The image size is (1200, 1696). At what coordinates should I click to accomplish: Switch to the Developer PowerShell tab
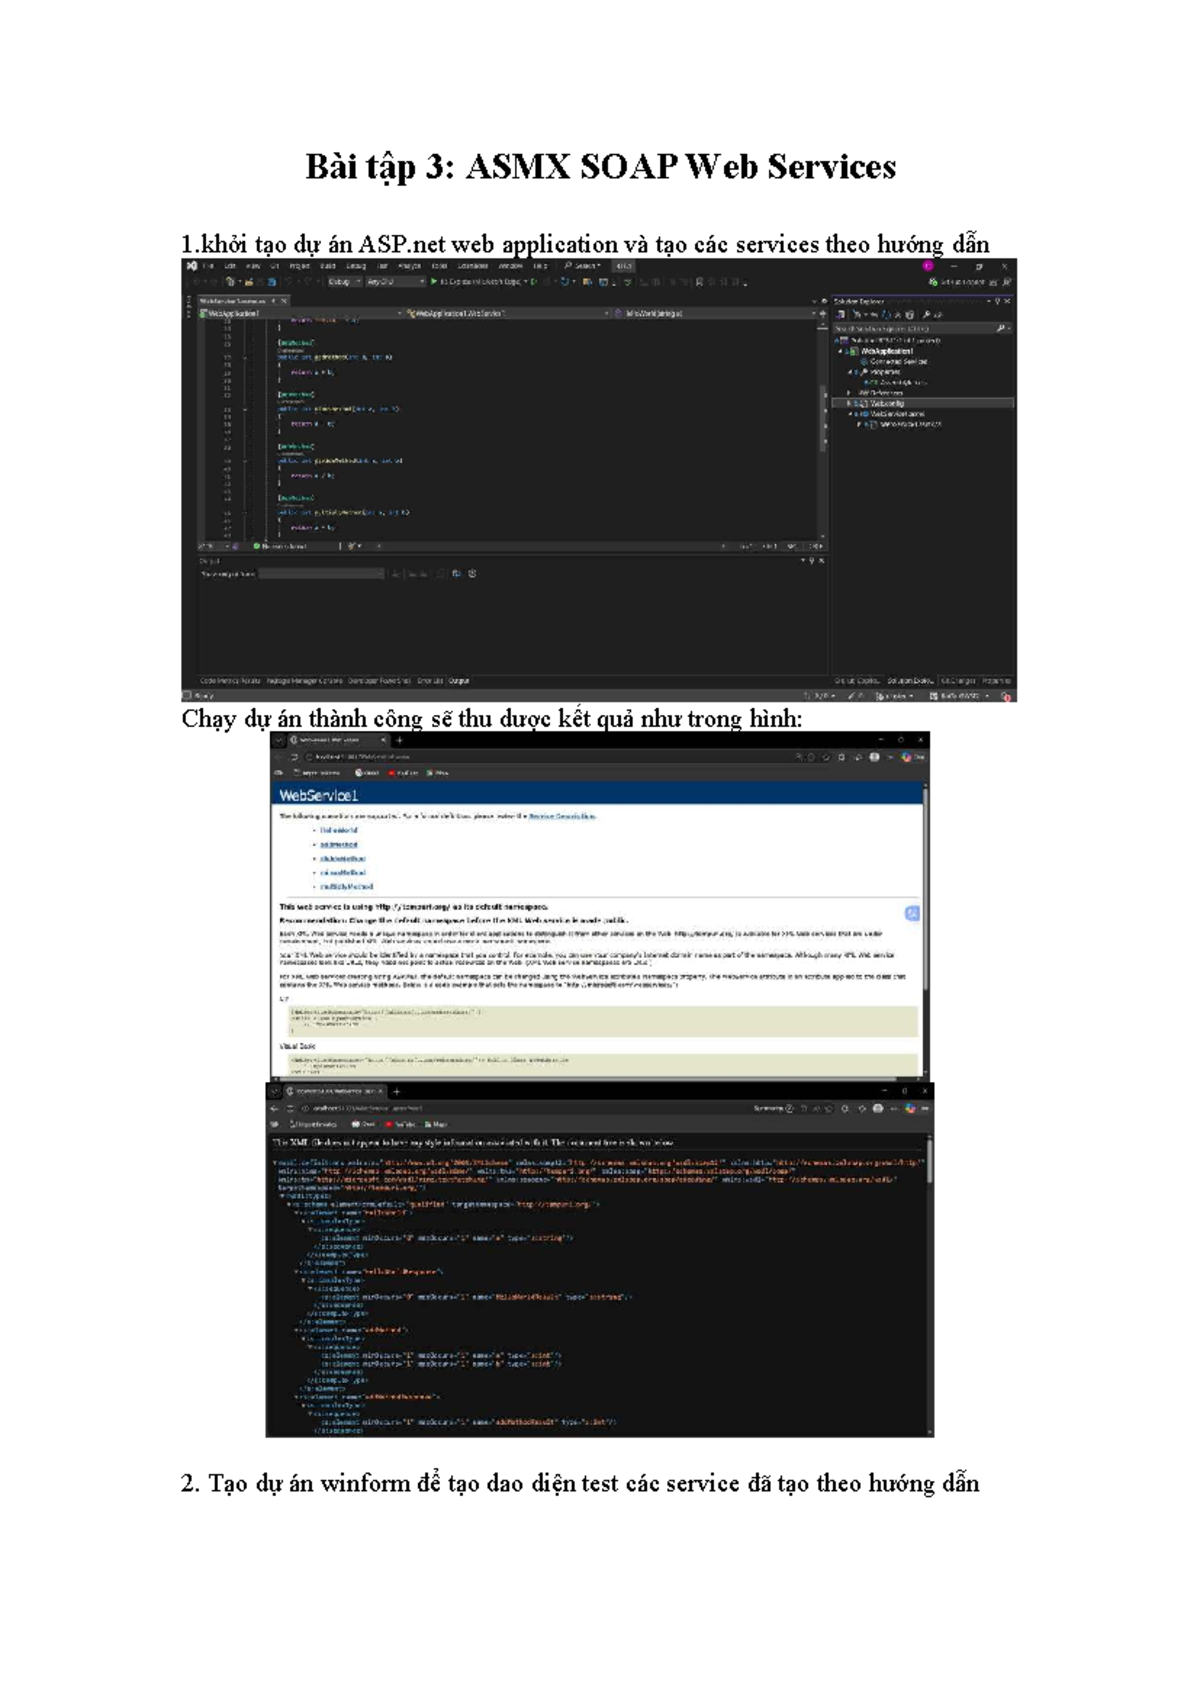point(379,681)
